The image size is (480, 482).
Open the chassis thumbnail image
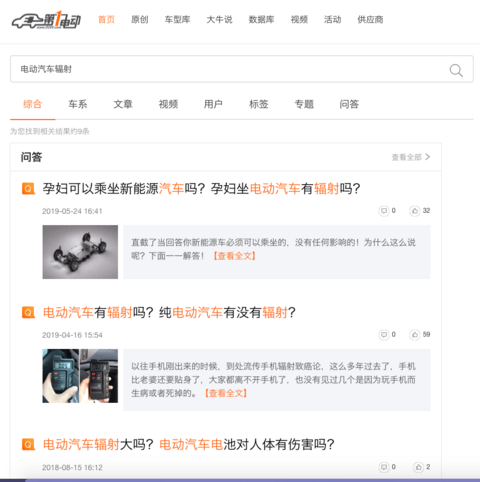pyautogui.click(x=80, y=252)
